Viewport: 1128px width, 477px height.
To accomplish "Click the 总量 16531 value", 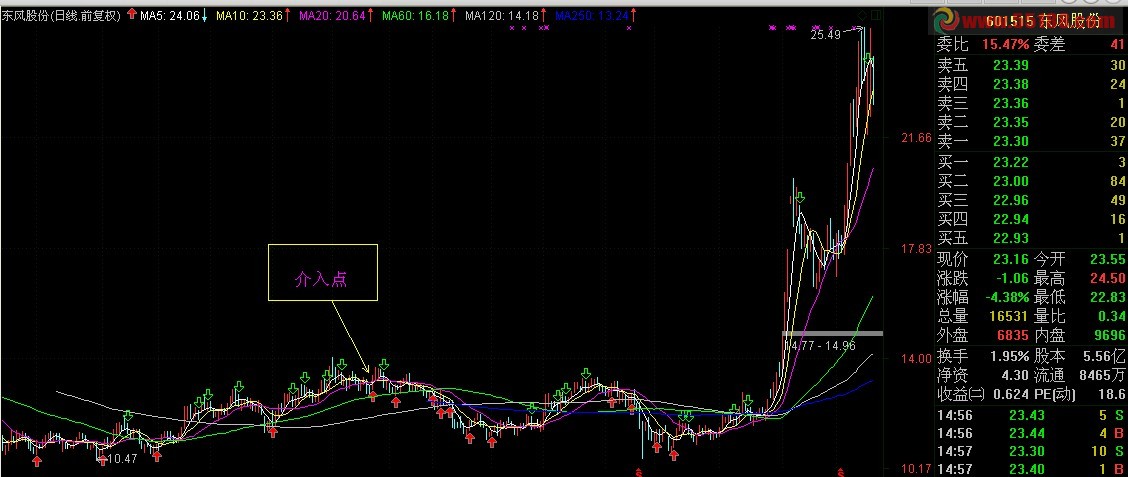I will coord(1009,316).
